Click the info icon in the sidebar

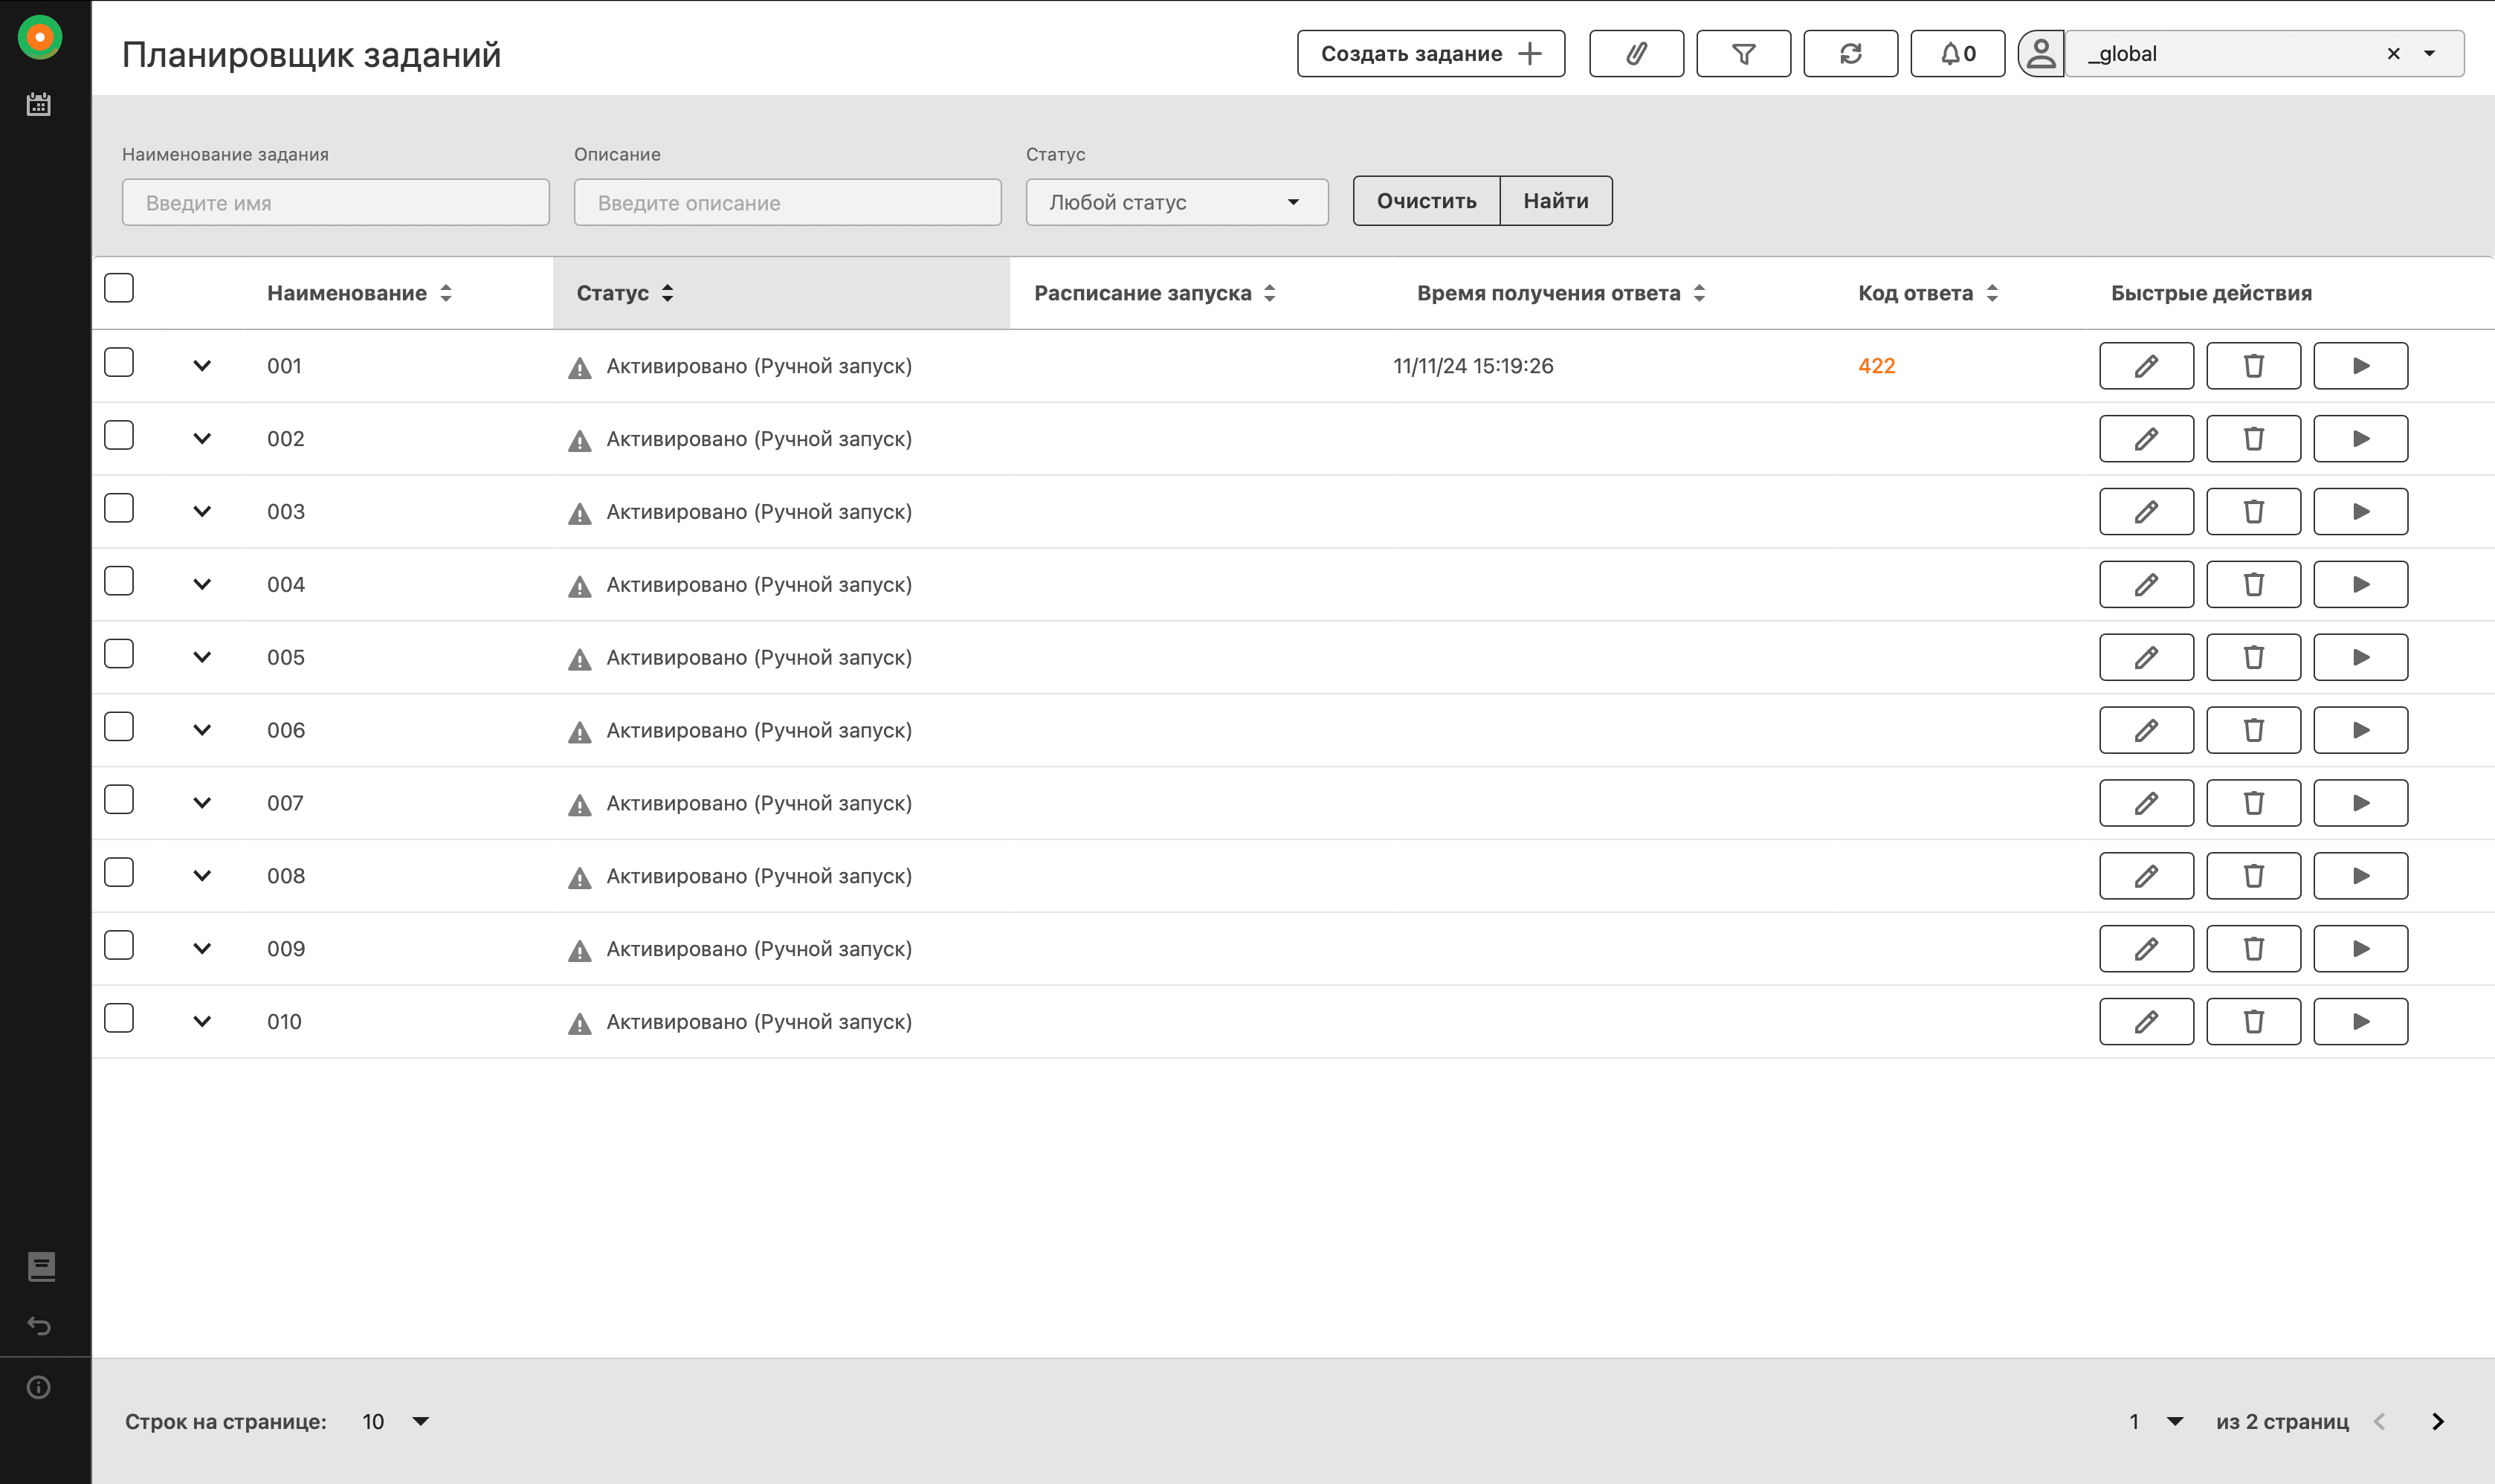coord(39,1387)
